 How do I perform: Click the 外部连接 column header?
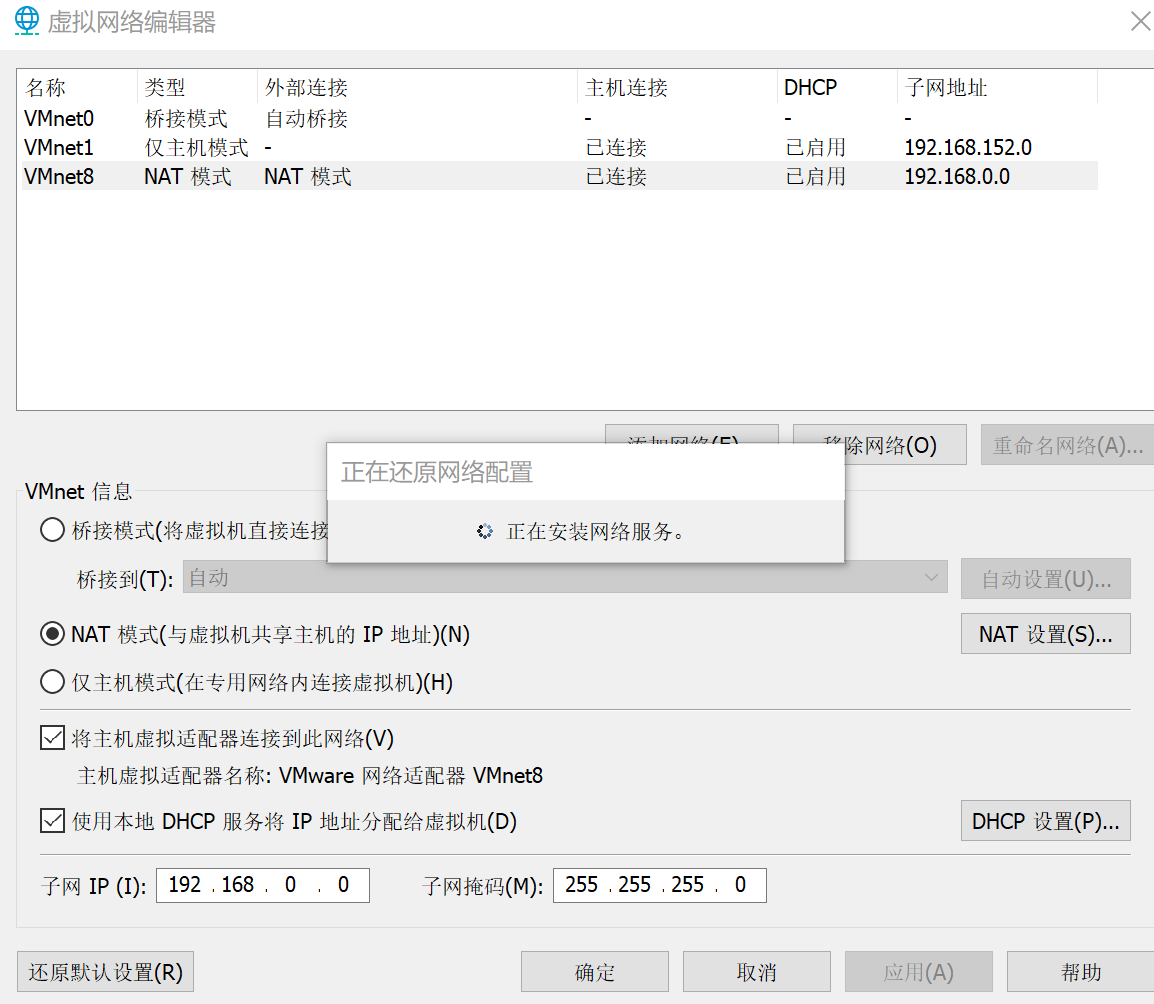tap(417, 88)
